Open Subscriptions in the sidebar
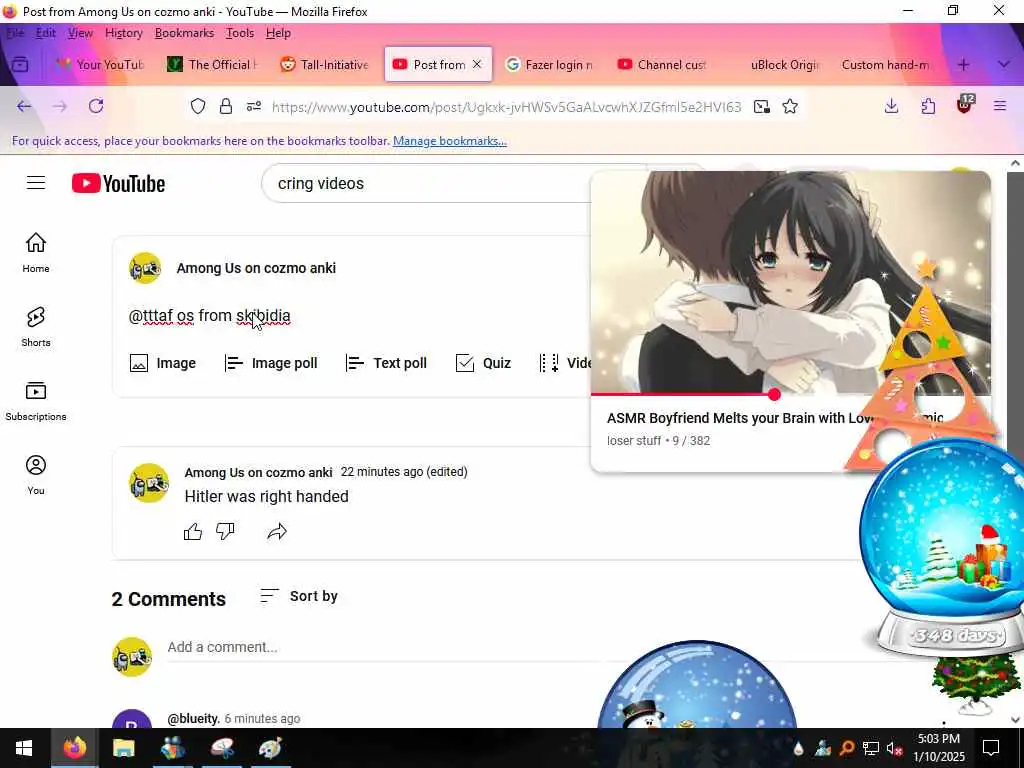This screenshot has width=1024, height=768. coord(36,401)
